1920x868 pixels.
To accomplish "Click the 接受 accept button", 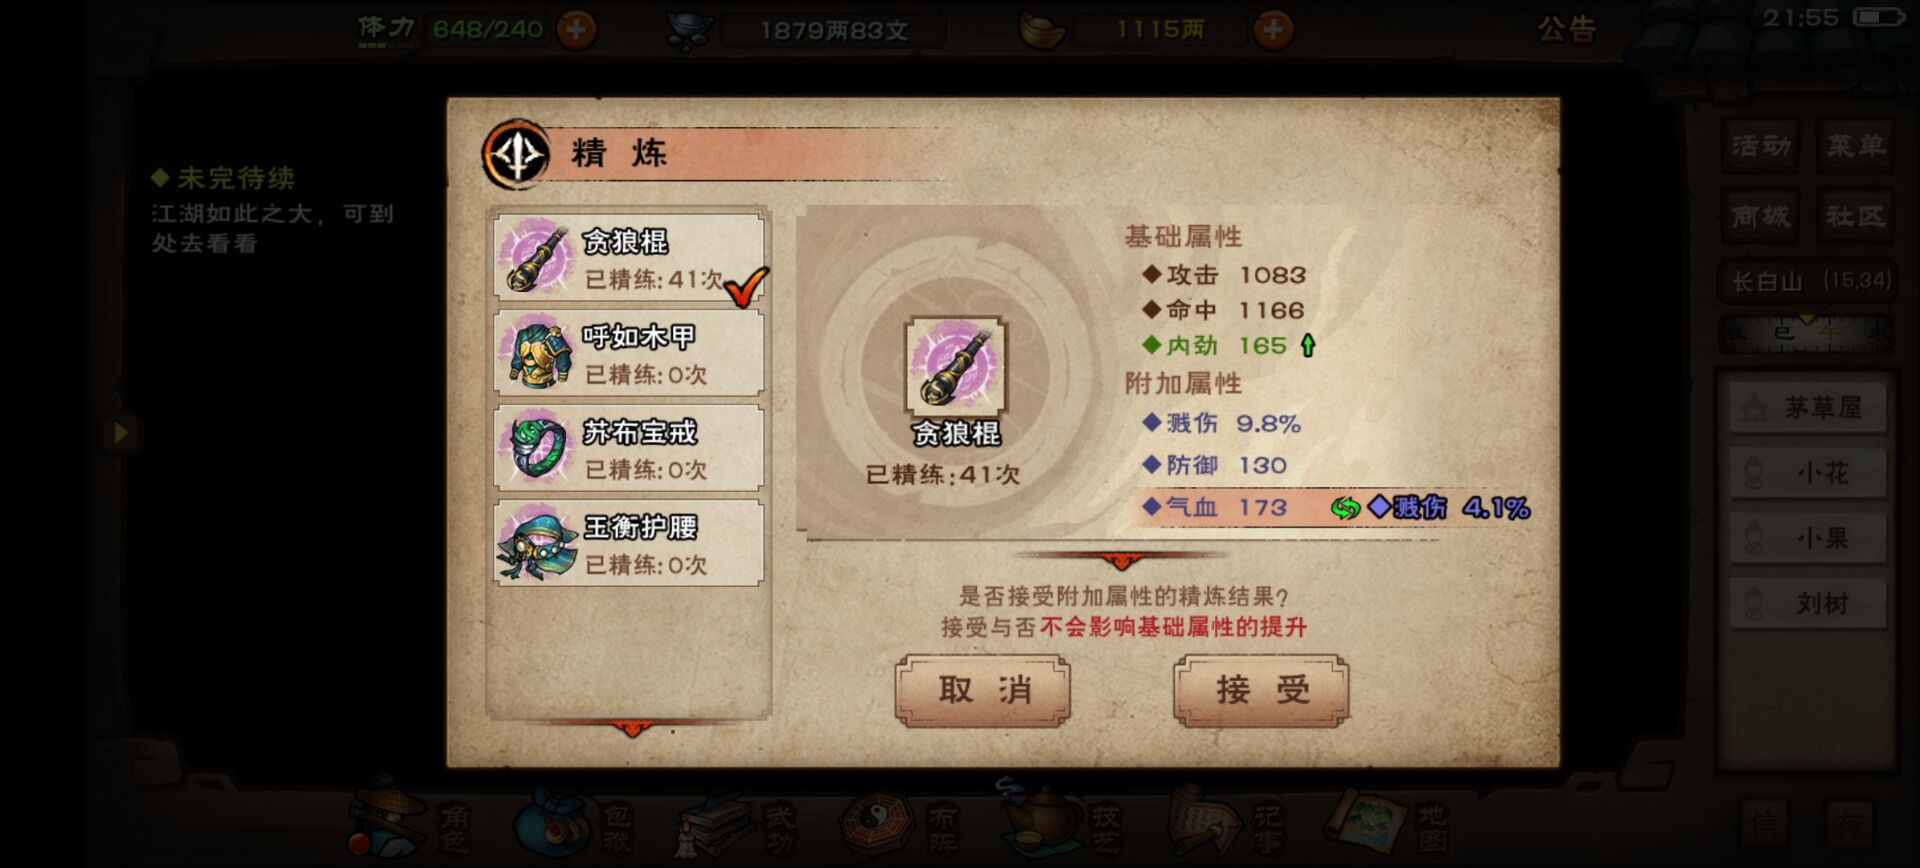I will (1261, 690).
